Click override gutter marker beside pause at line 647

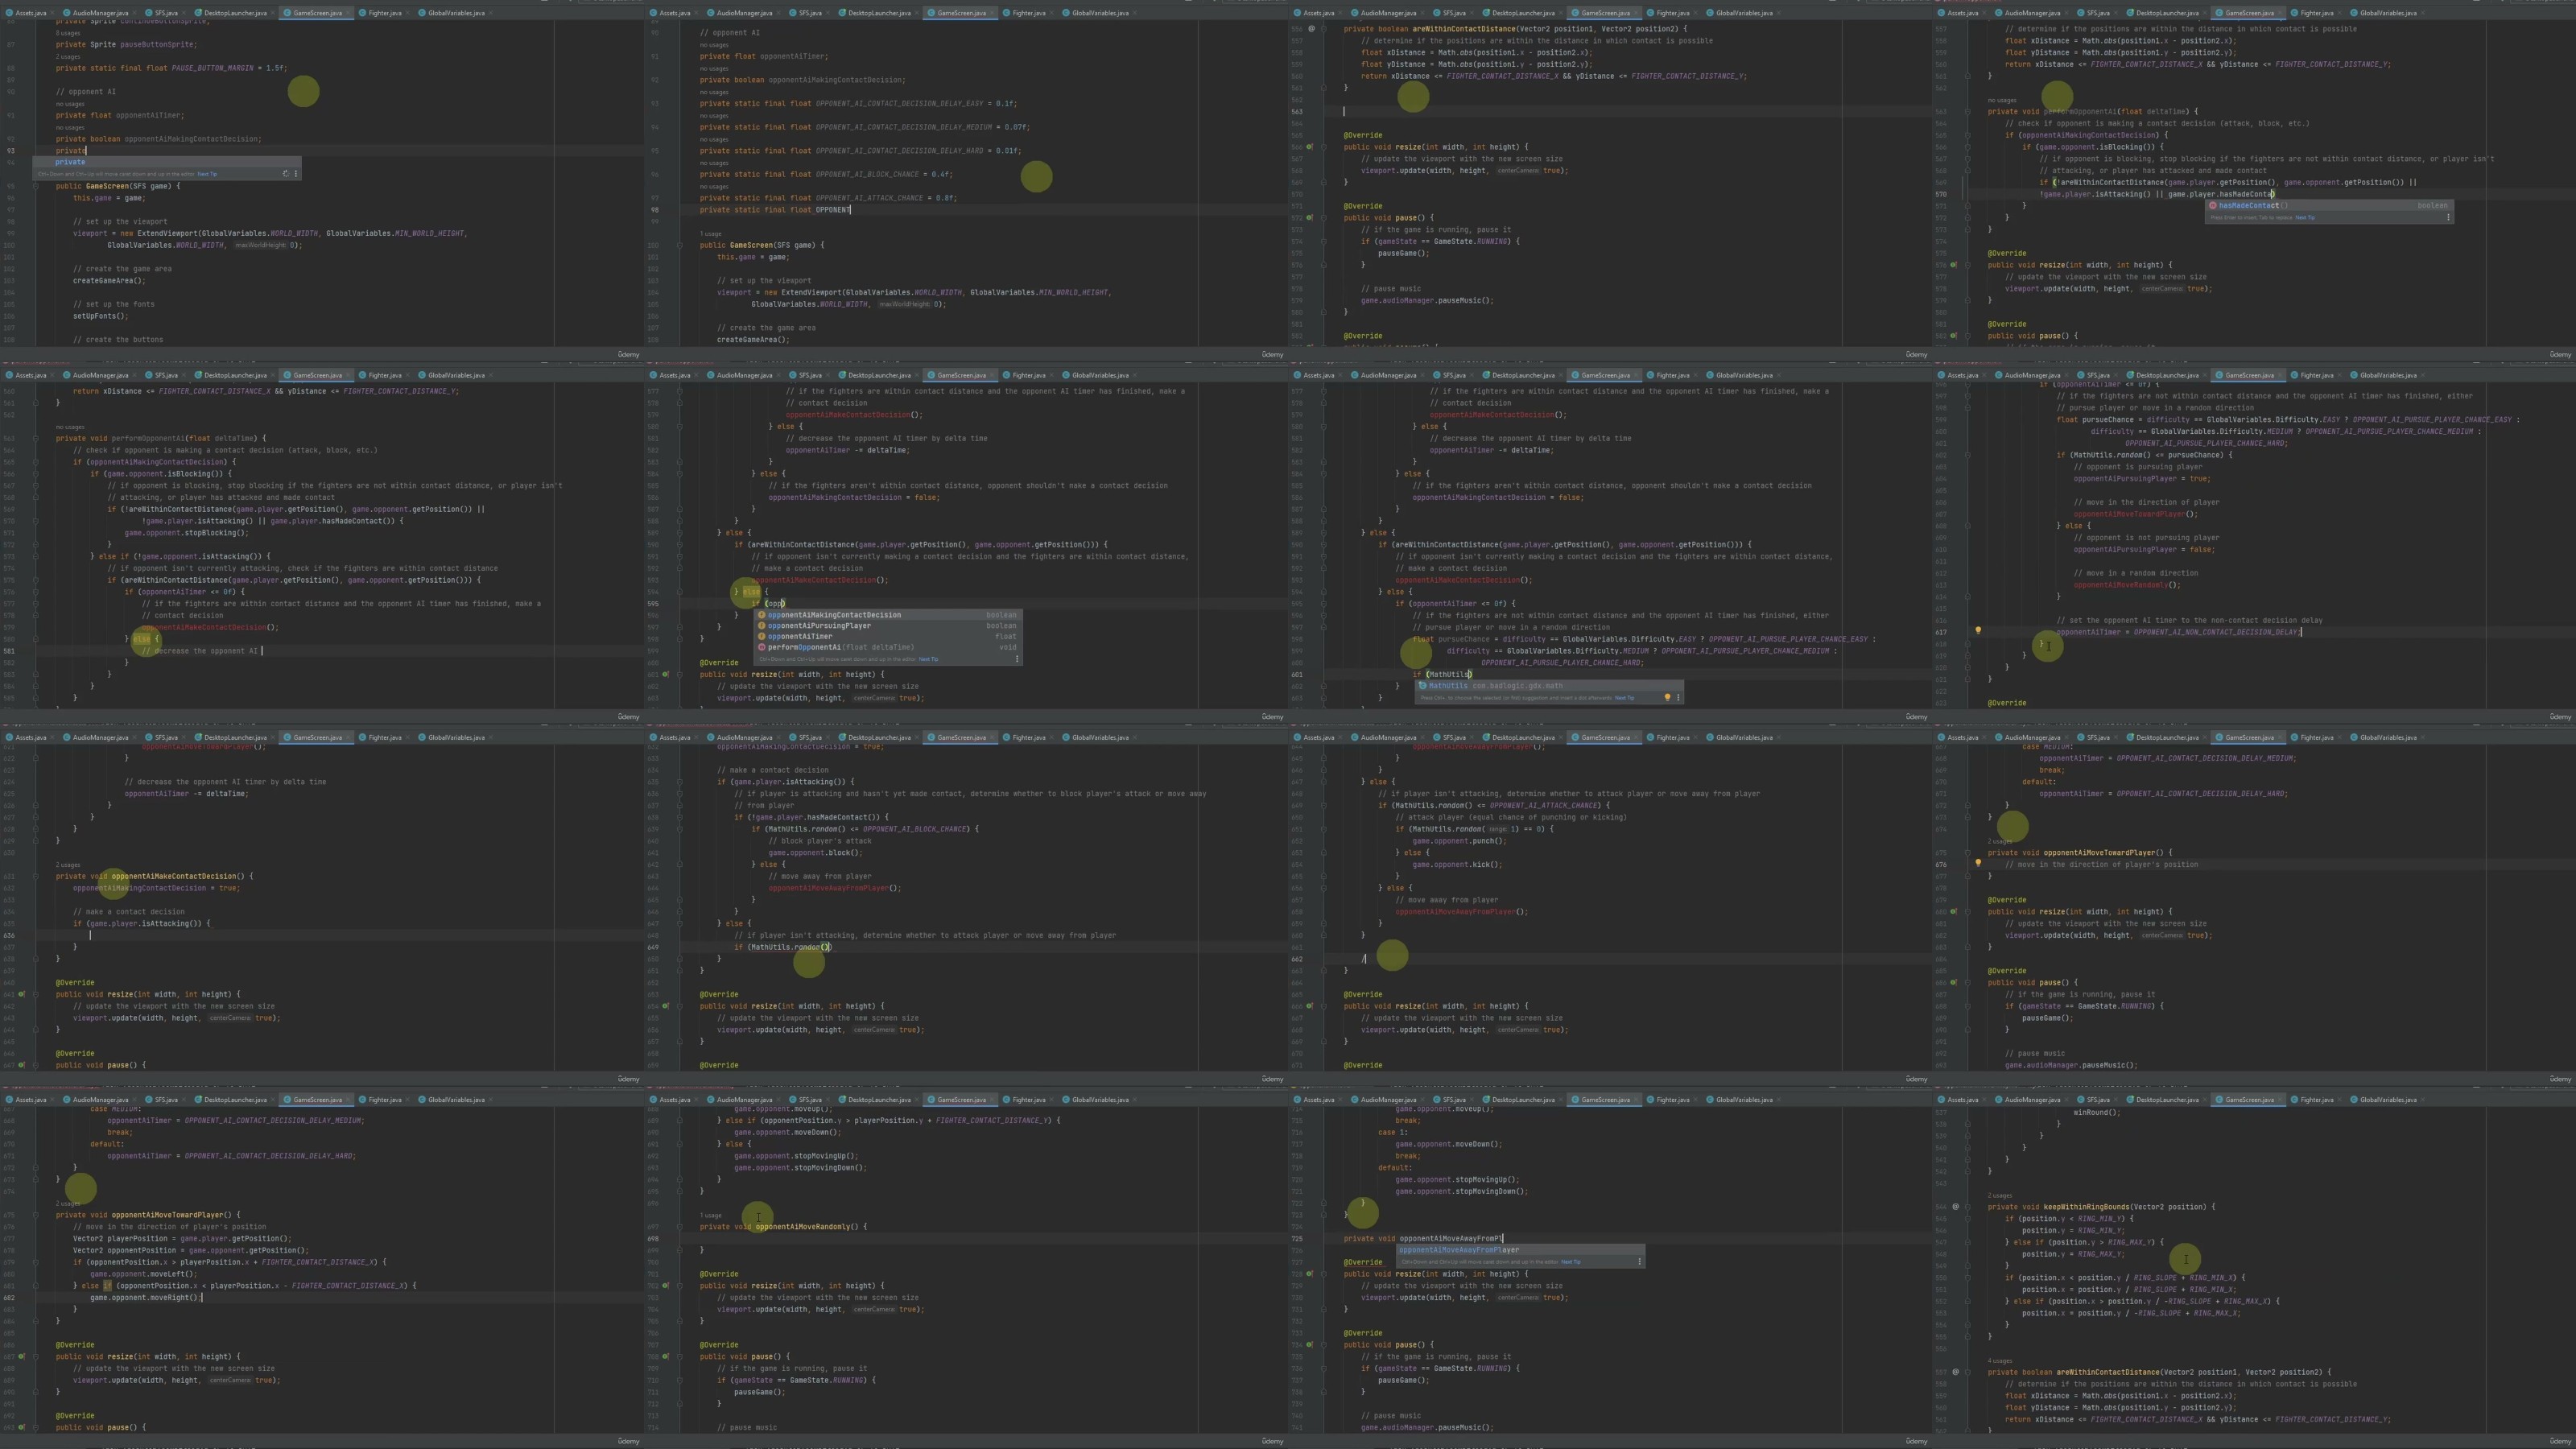(22, 1065)
